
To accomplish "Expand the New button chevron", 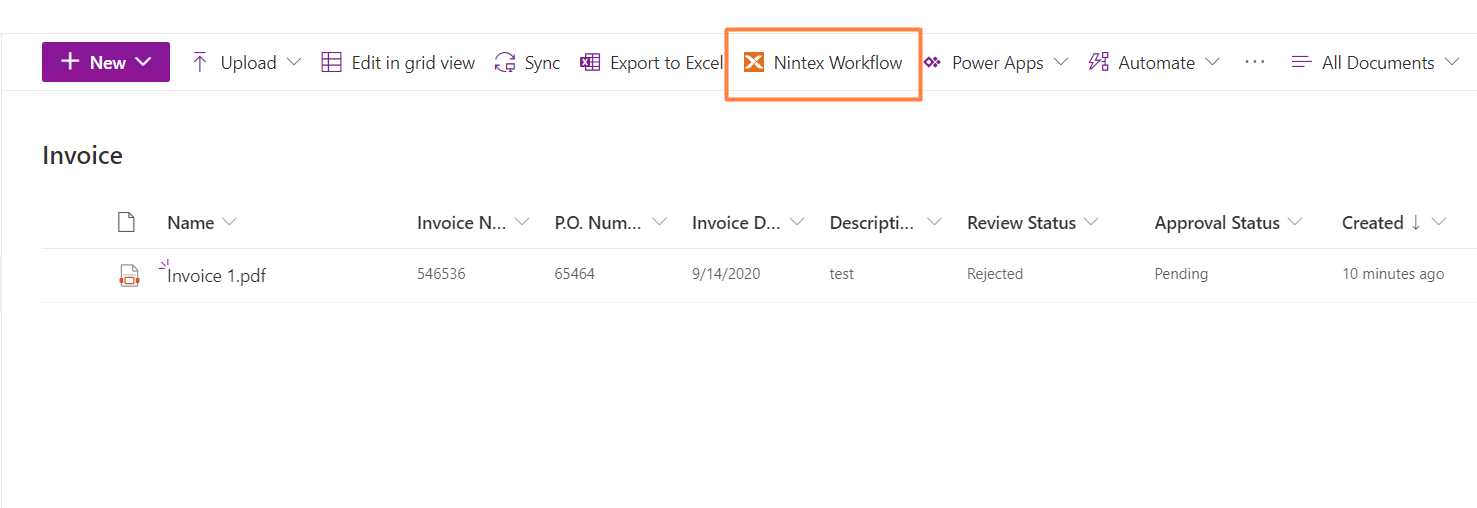I will pyautogui.click(x=143, y=62).
